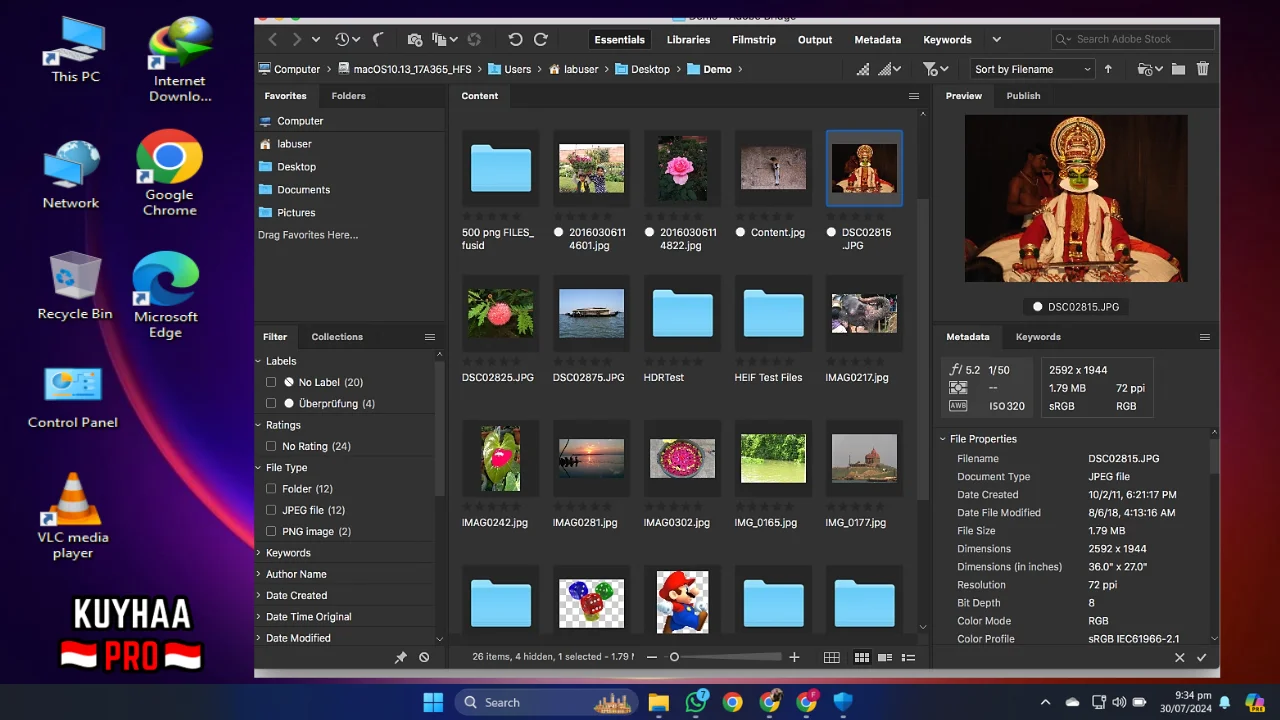Create a new folder with folder icon
1280x720 pixels.
click(x=1178, y=69)
